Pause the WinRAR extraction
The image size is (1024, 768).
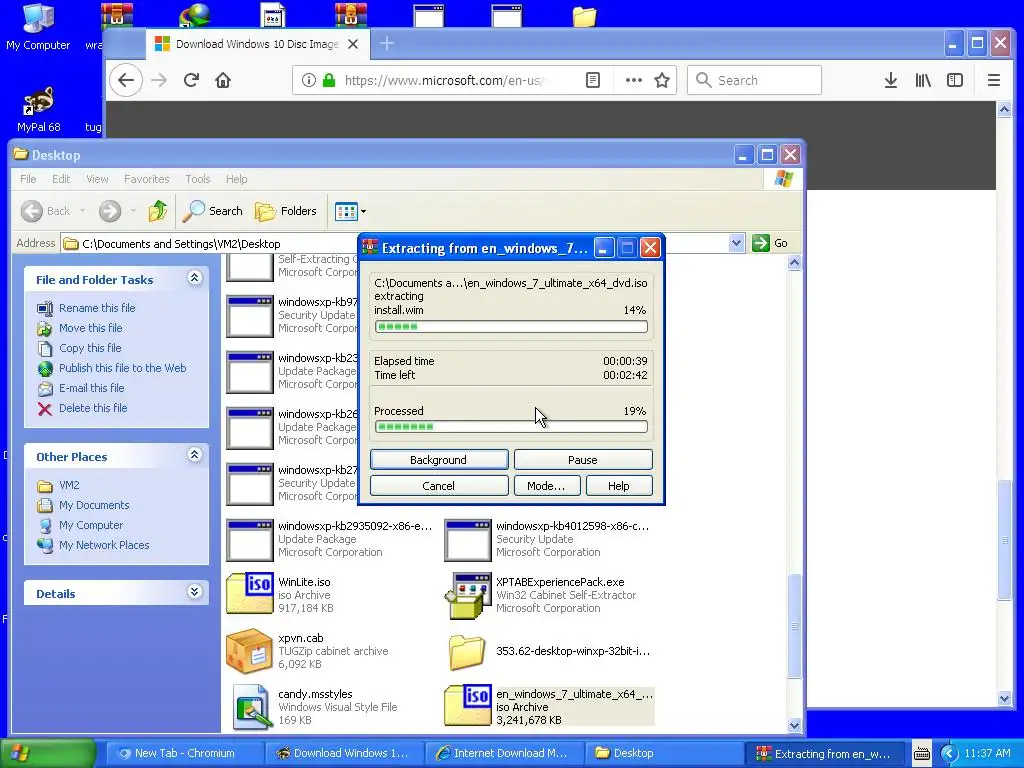pyautogui.click(x=583, y=460)
